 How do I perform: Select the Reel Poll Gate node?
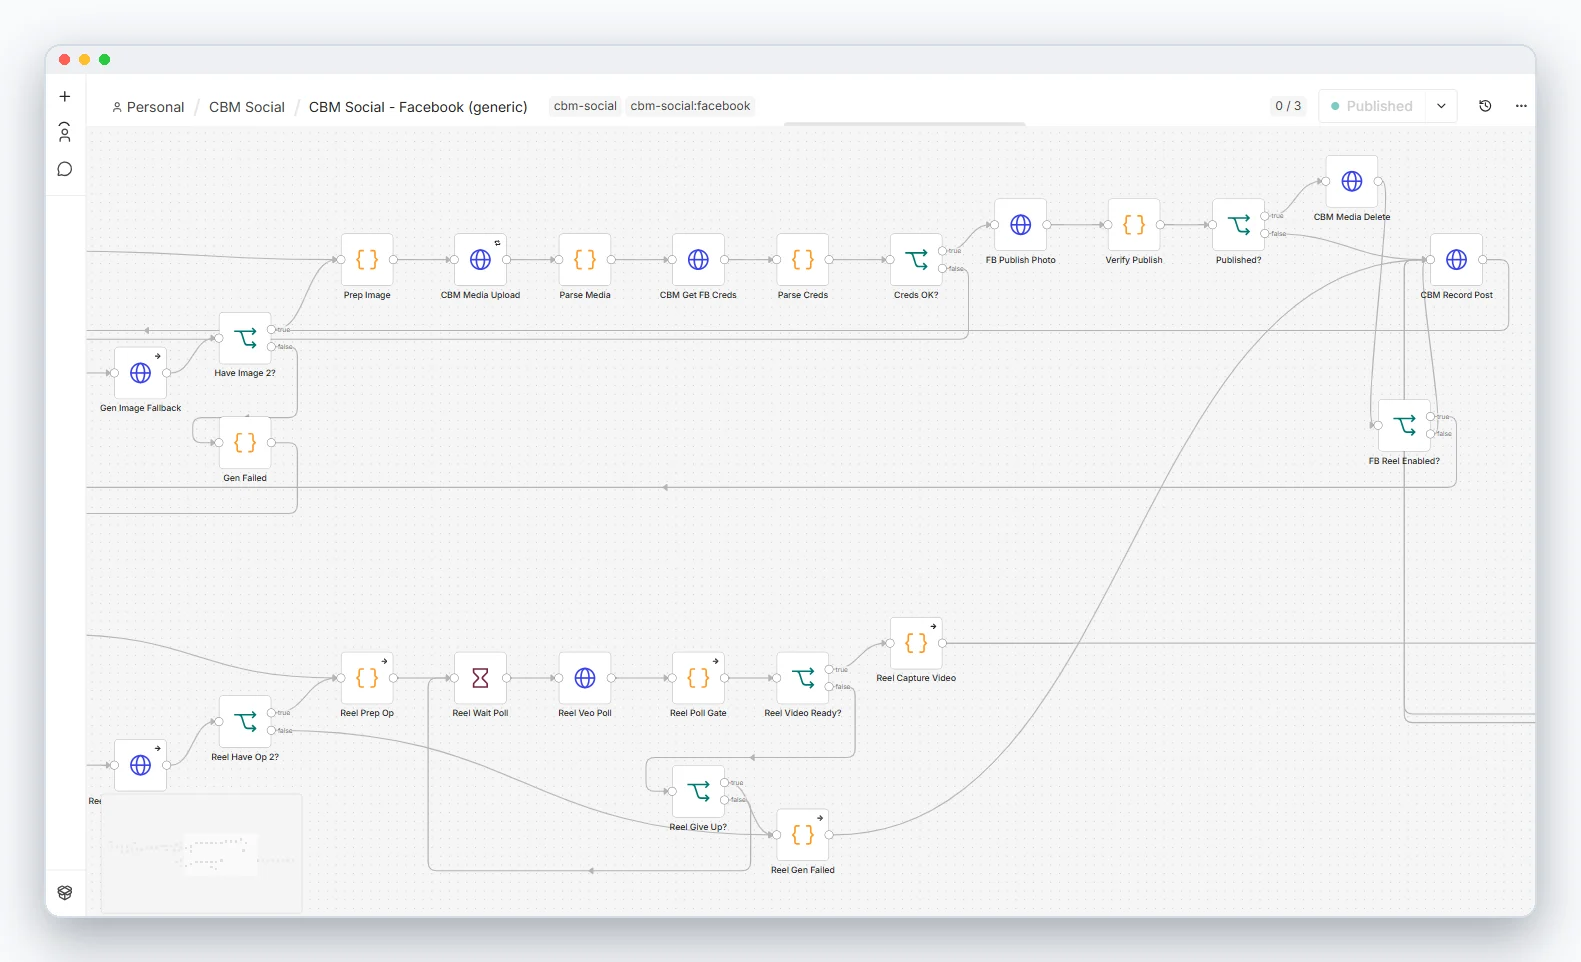tap(698, 678)
